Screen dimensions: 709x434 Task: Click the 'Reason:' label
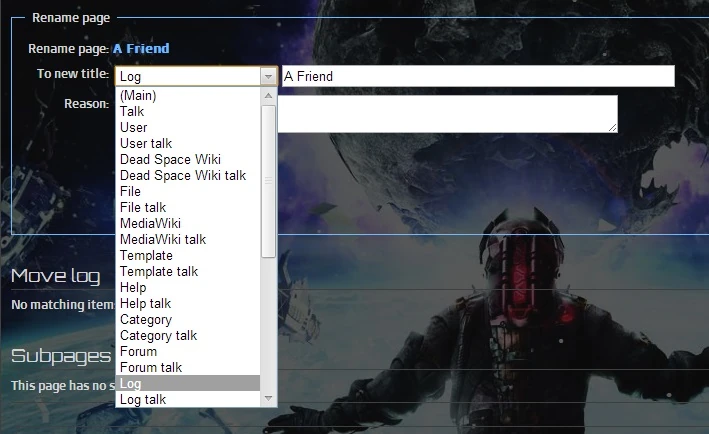(86, 104)
